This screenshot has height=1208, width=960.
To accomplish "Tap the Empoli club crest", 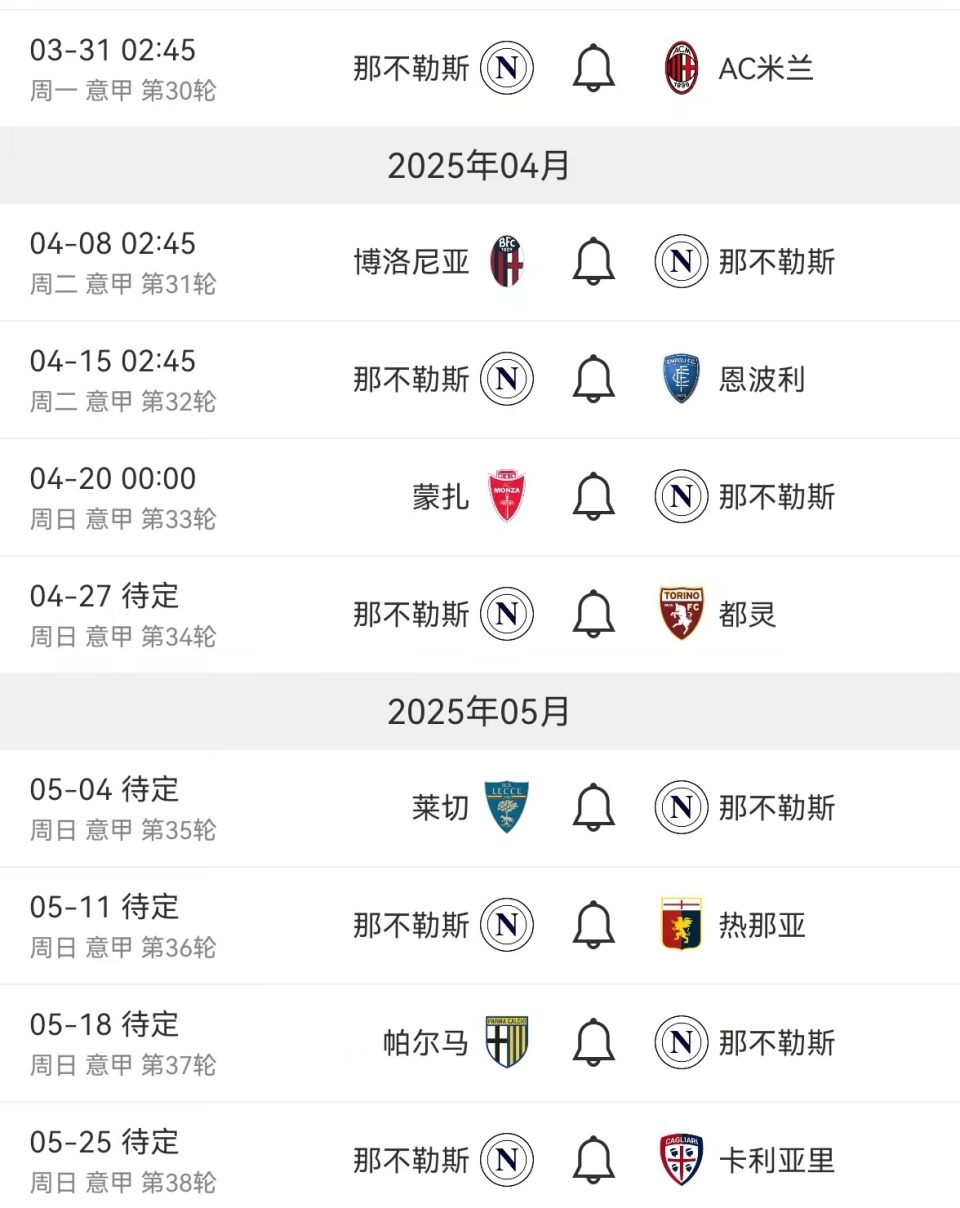I will tap(681, 379).
